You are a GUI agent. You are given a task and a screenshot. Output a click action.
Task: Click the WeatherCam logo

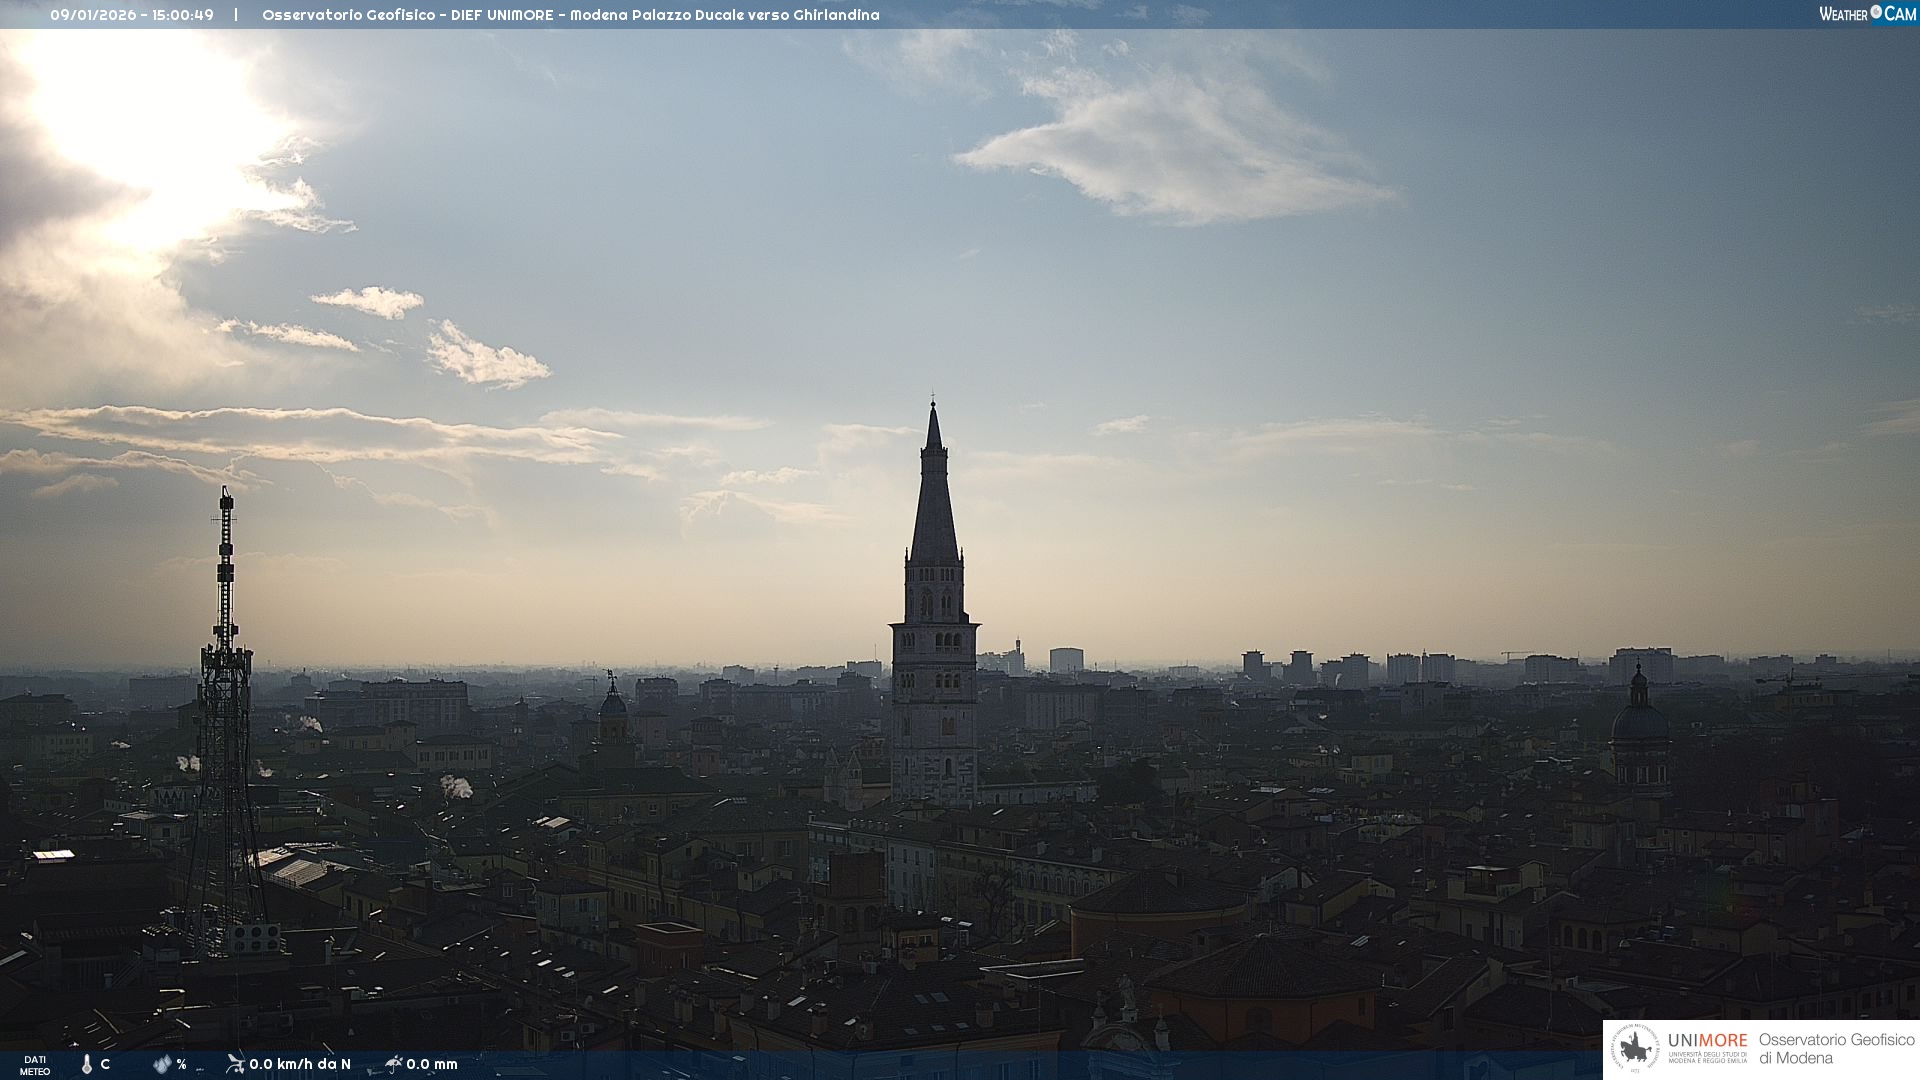click(x=1867, y=14)
